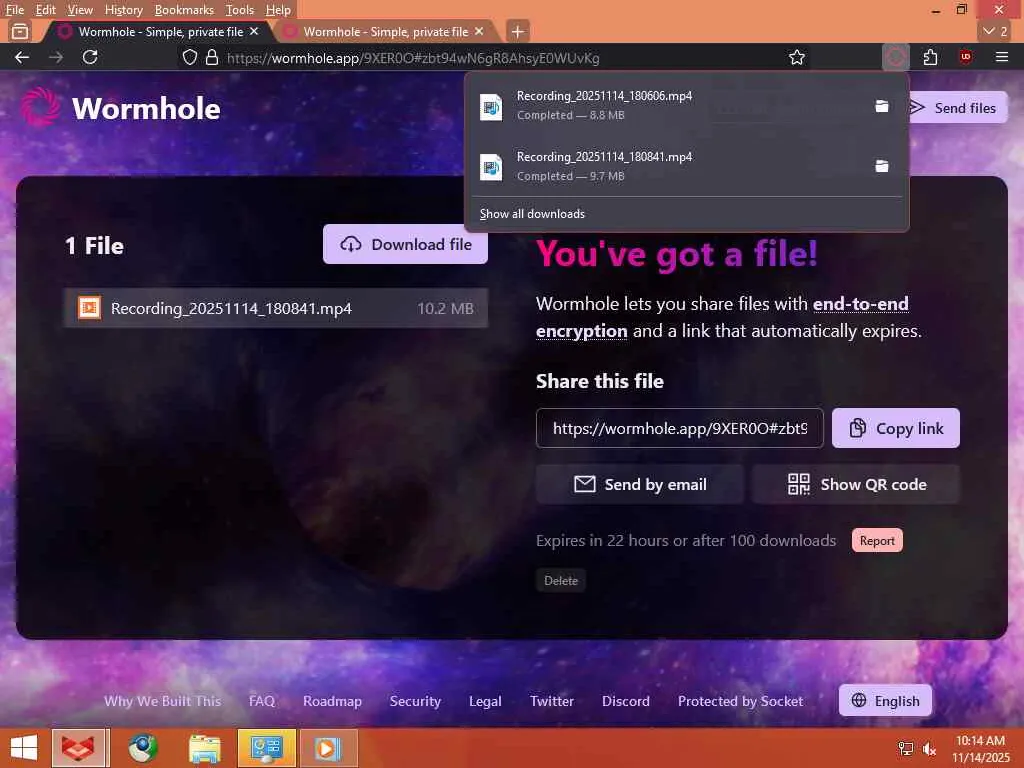Open a new tab with the plus button
Image resolution: width=1024 pixels, height=768 pixels.
517,31
